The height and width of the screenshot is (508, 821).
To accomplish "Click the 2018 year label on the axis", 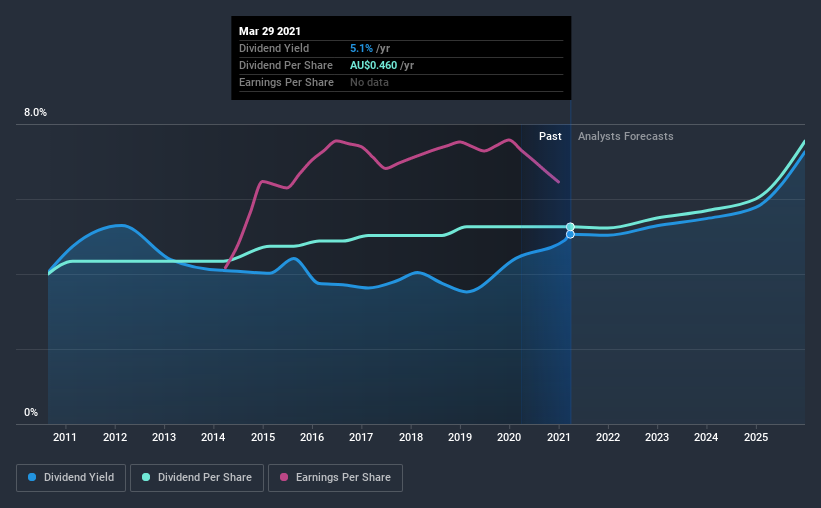I will [411, 437].
